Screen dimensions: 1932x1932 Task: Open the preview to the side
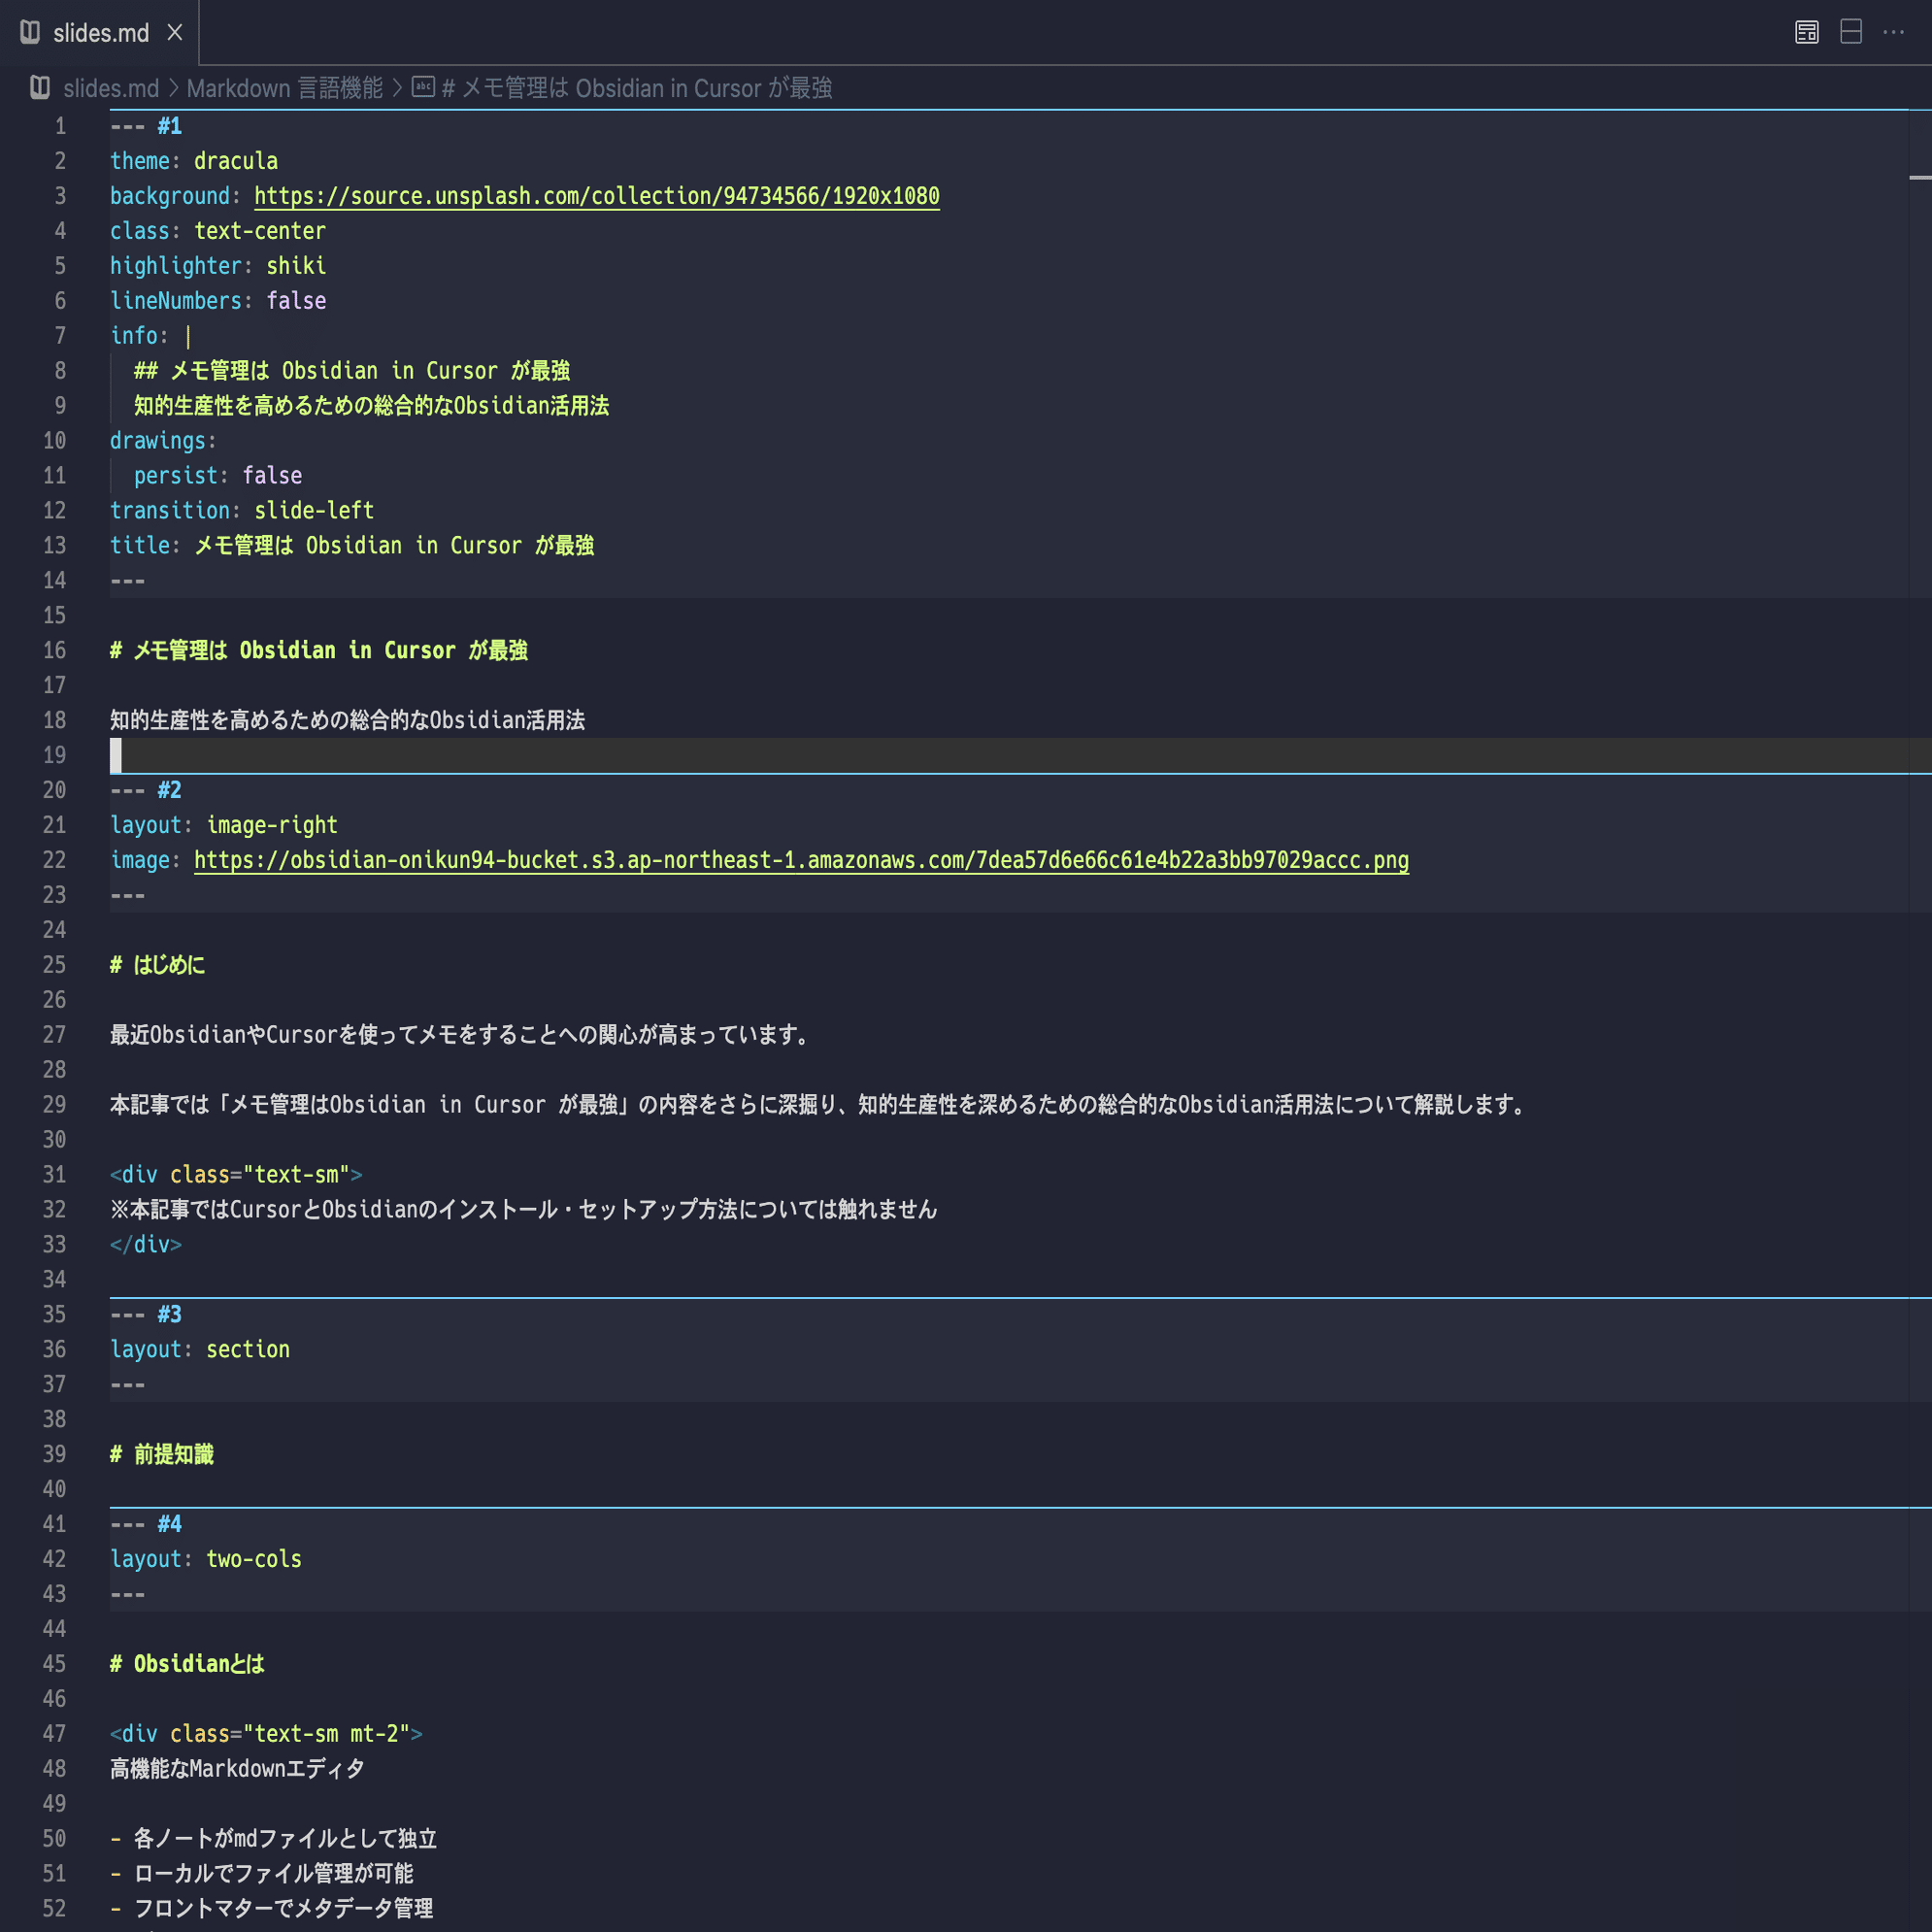click(1806, 32)
